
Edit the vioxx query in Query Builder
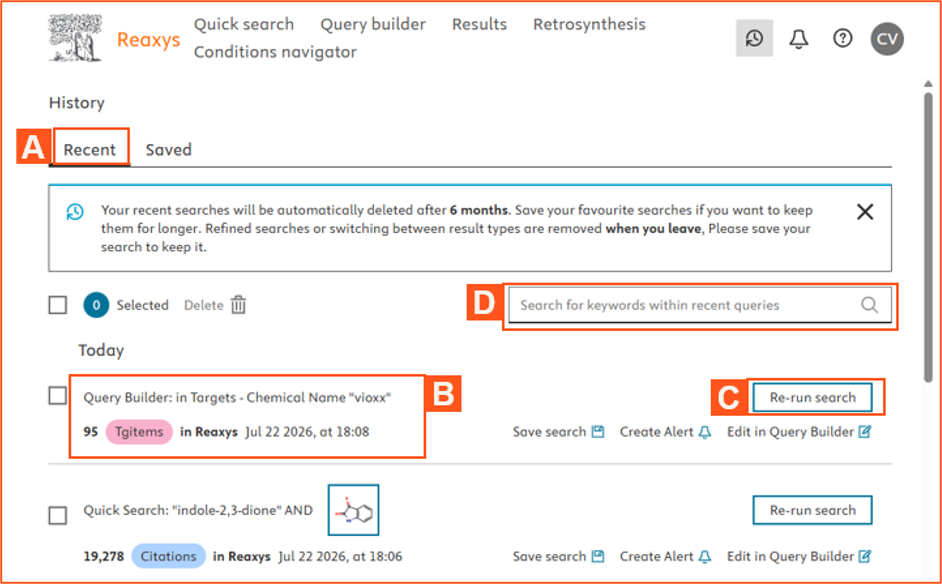[x=799, y=432]
